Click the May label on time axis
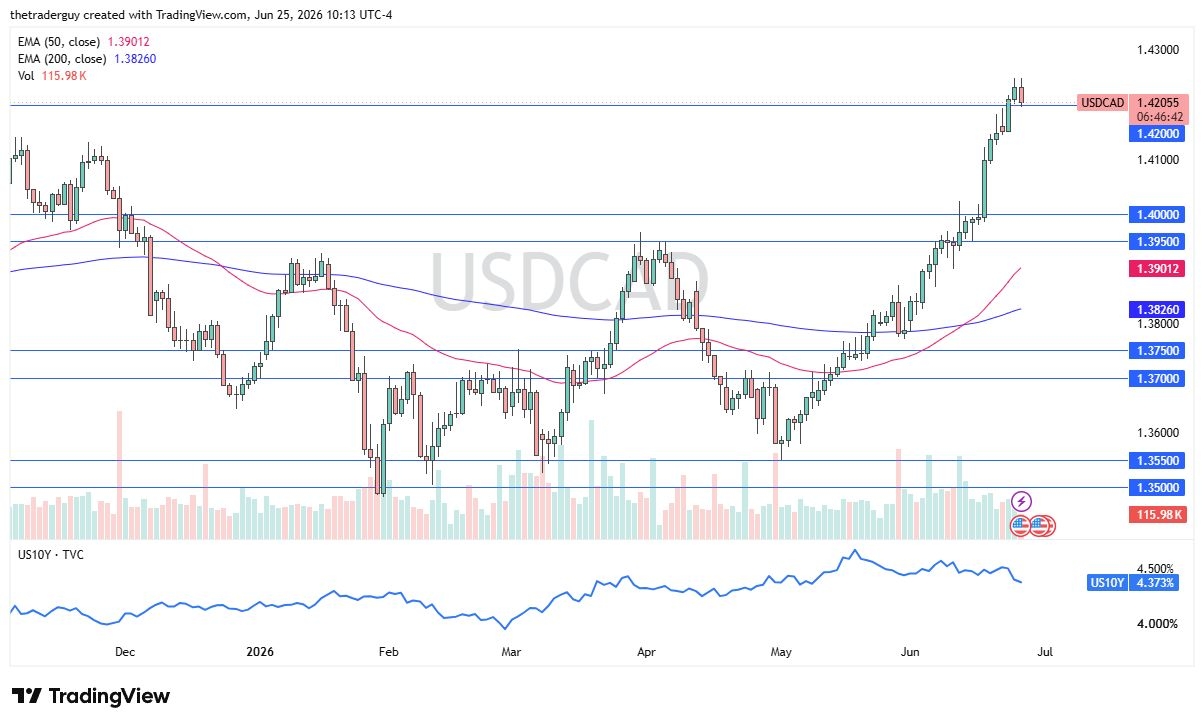This screenshot has height=726, width=1204. tap(781, 652)
